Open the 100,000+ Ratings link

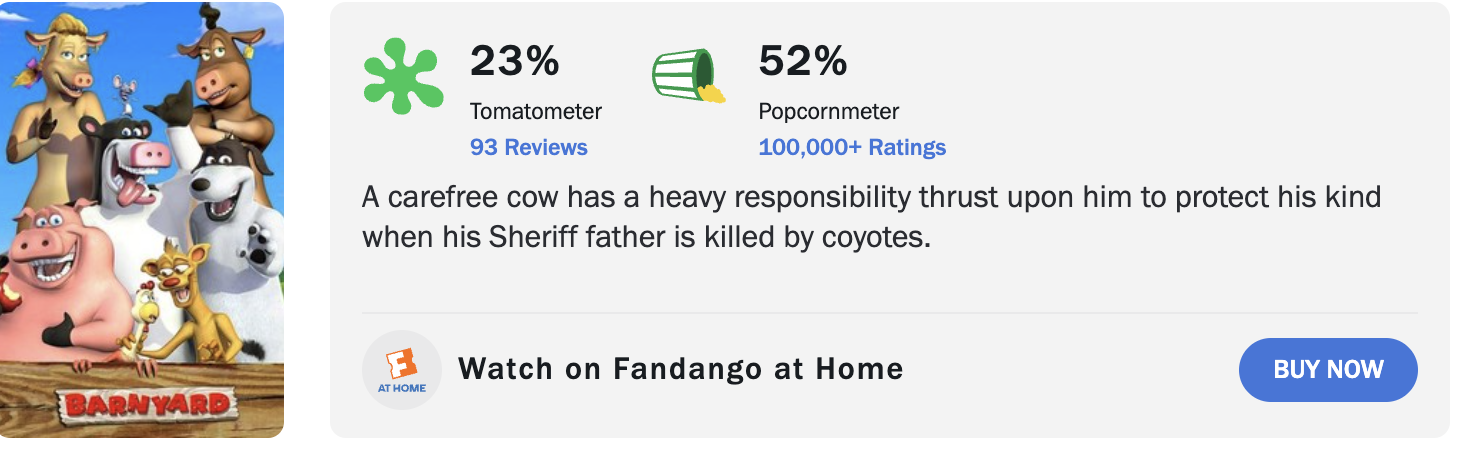tap(852, 147)
